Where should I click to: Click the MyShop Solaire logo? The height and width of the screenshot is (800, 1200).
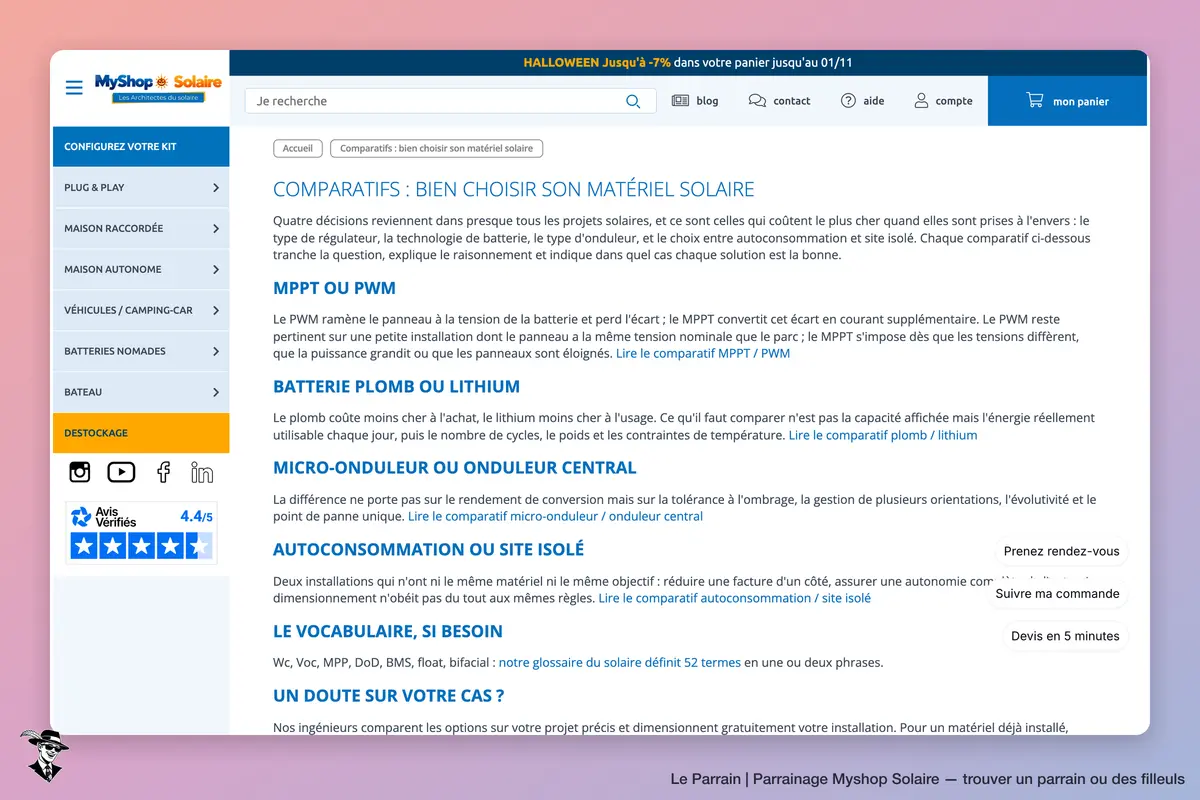pyautogui.click(x=158, y=88)
